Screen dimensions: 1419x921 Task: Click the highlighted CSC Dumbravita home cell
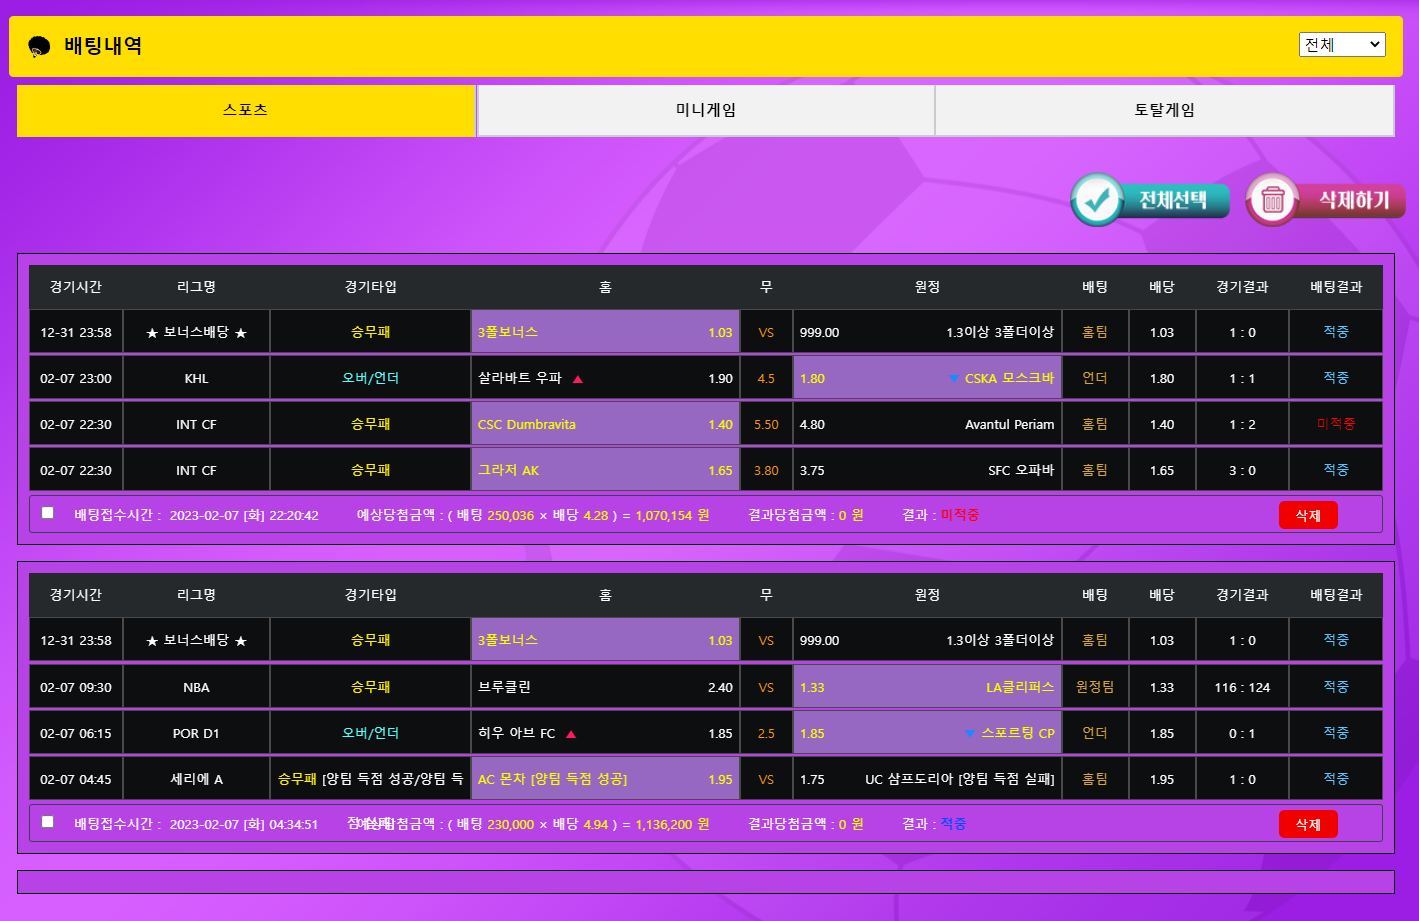pyautogui.click(x=605, y=424)
